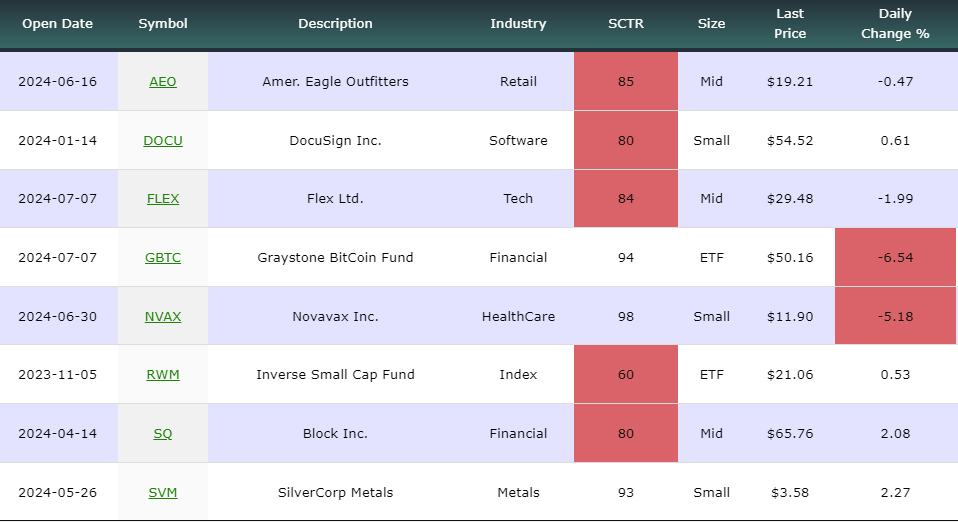Viewport: 958px width, 522px height.
Task: Click the daily change 0.61
Action: tap(895, 140)
